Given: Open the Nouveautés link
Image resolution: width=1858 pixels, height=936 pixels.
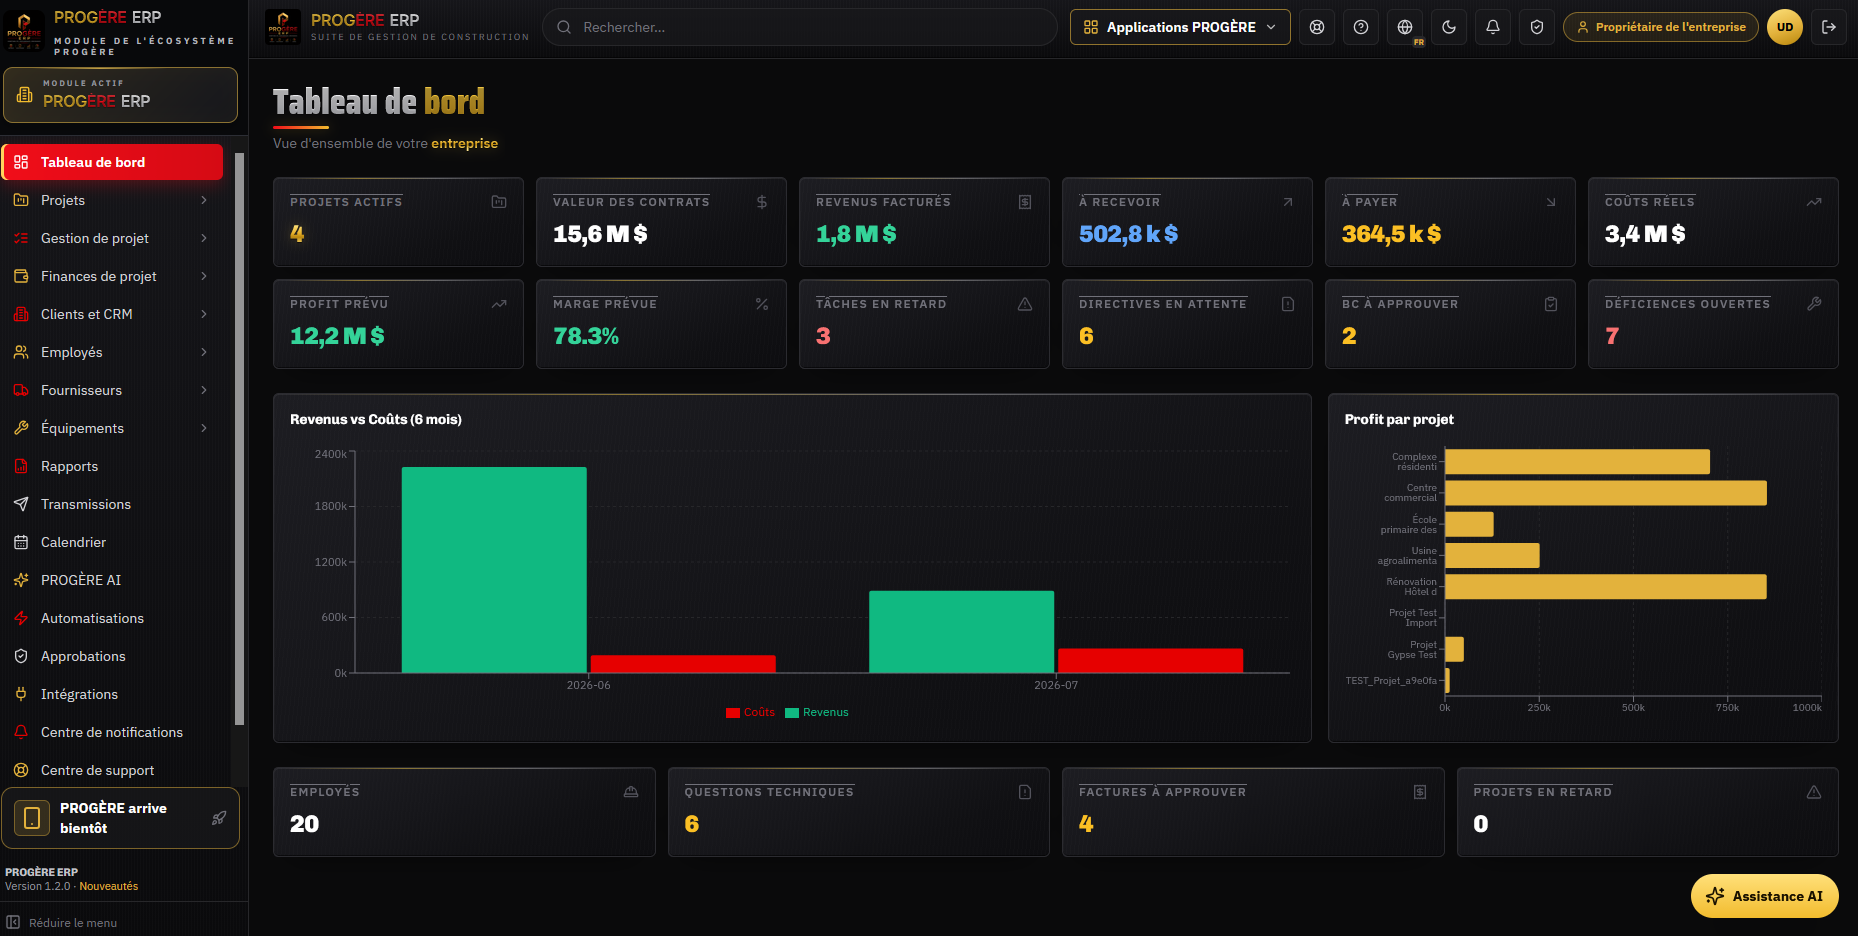Looking at the screenshot, I should [x=109, y=886].
